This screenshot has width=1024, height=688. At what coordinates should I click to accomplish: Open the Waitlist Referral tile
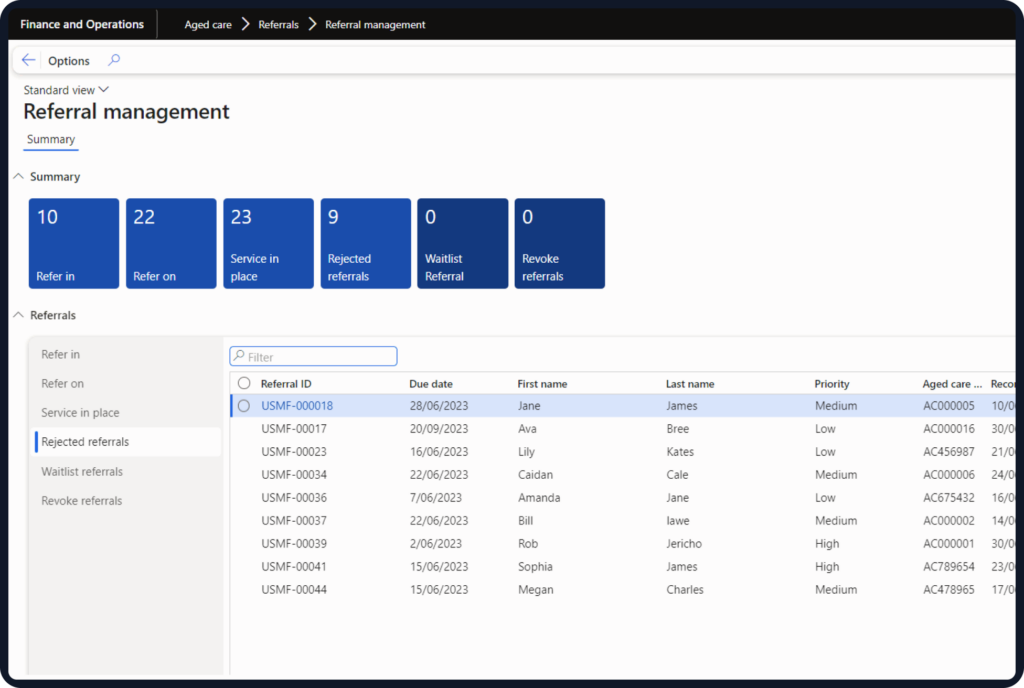pyautogui.click(x=462, y=243)
